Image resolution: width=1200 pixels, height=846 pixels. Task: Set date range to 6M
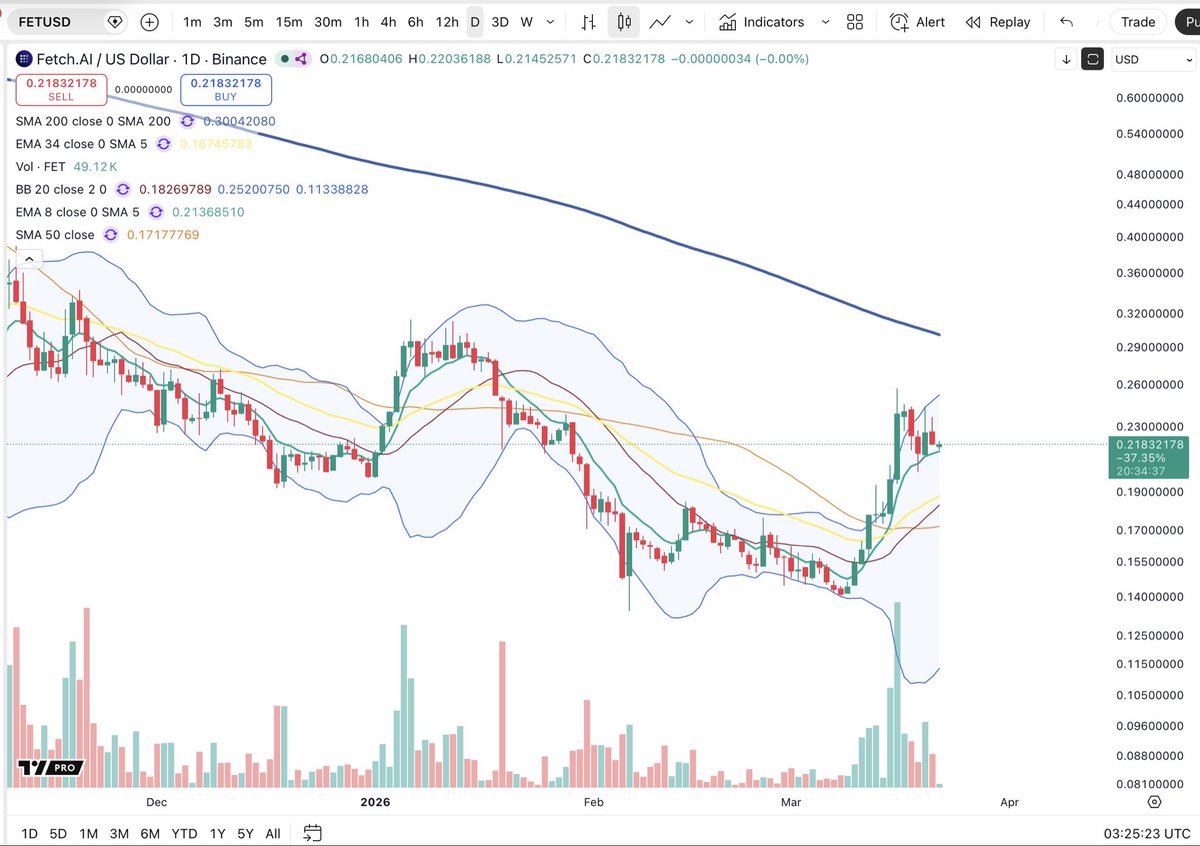click(150, 833)
